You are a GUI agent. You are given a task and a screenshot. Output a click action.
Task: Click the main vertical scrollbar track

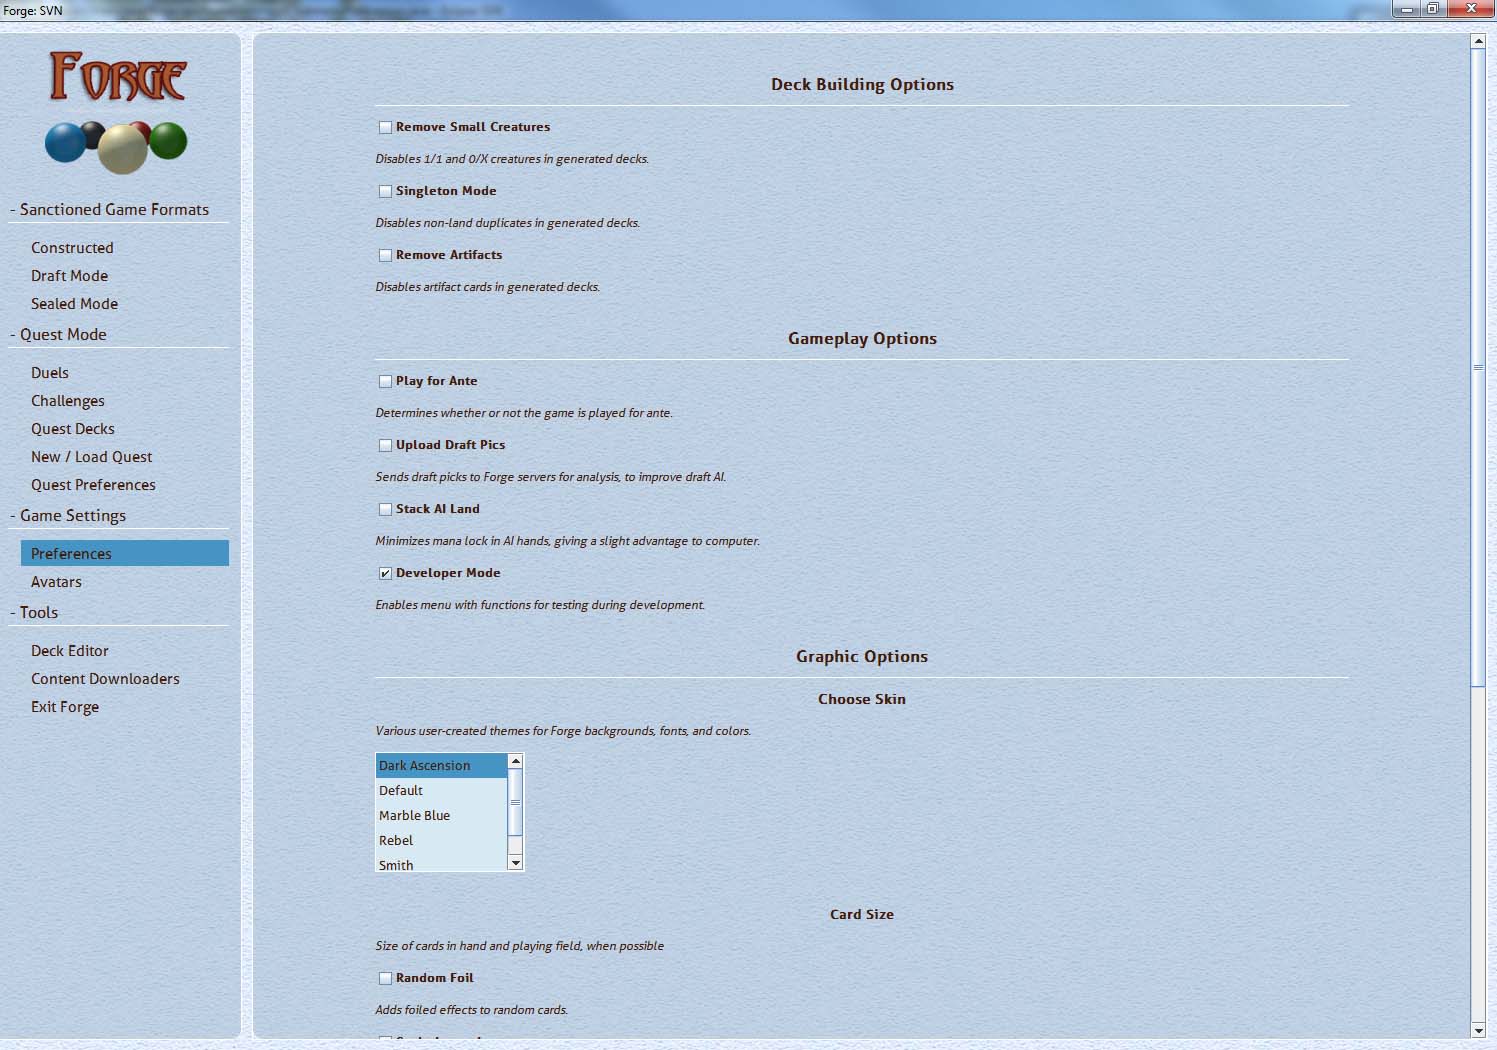point(1478,850)
